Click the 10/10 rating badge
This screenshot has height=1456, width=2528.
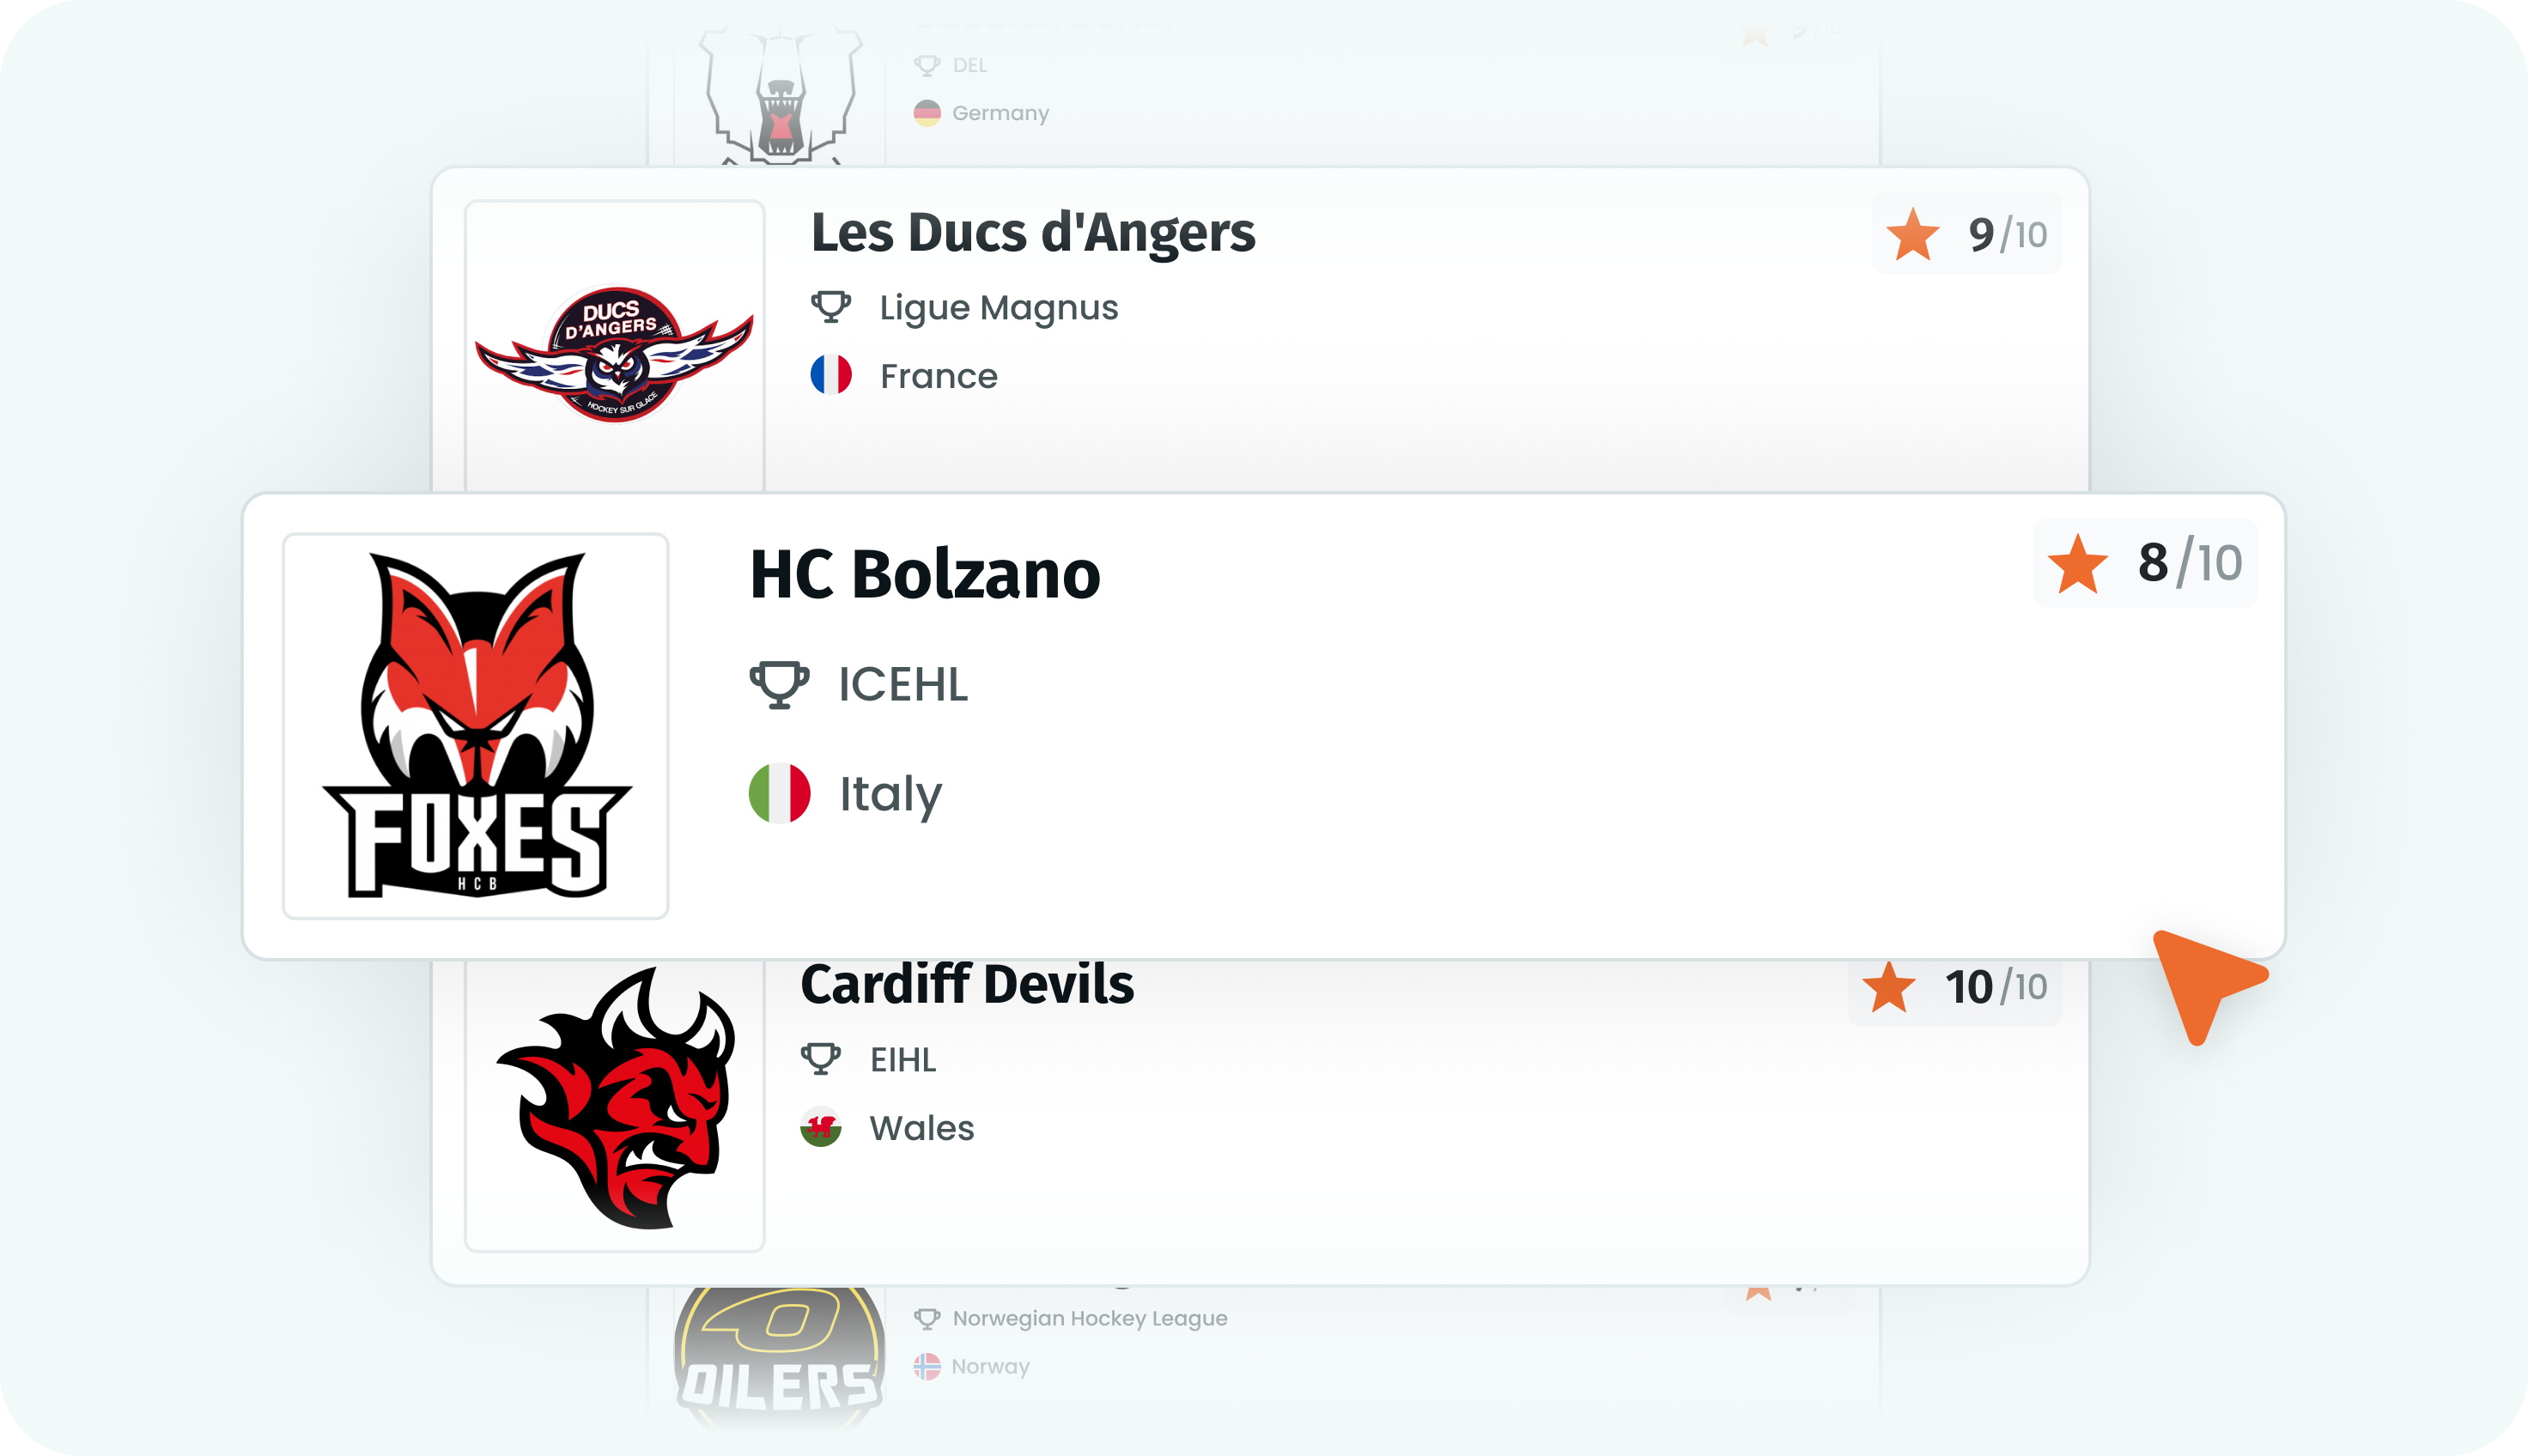click(1955, 987)
